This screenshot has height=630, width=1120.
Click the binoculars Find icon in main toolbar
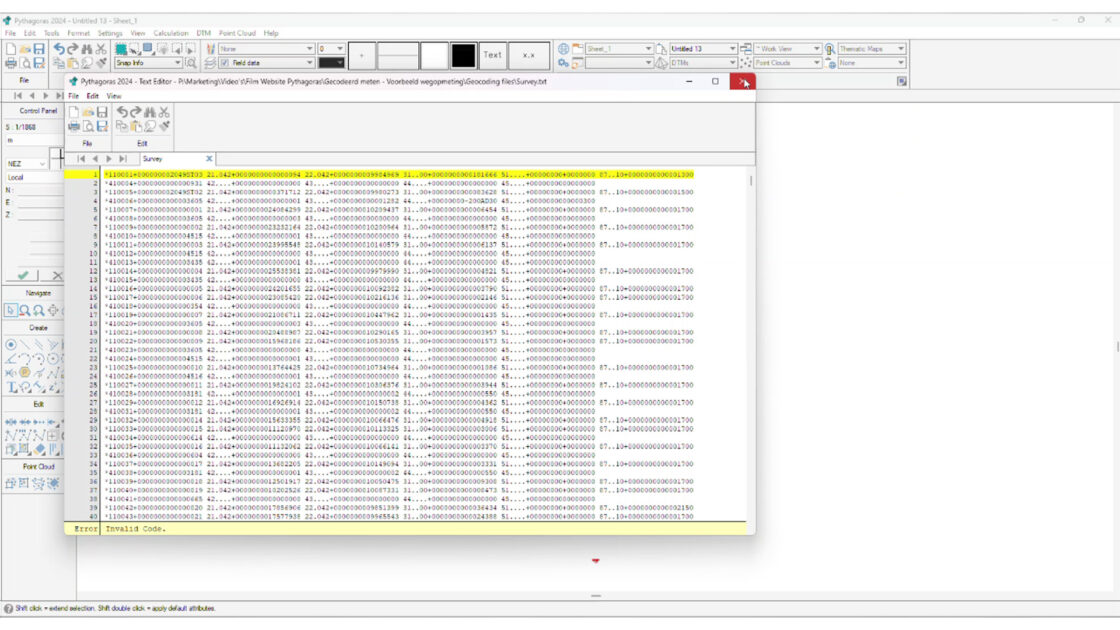tap(86, 49)
